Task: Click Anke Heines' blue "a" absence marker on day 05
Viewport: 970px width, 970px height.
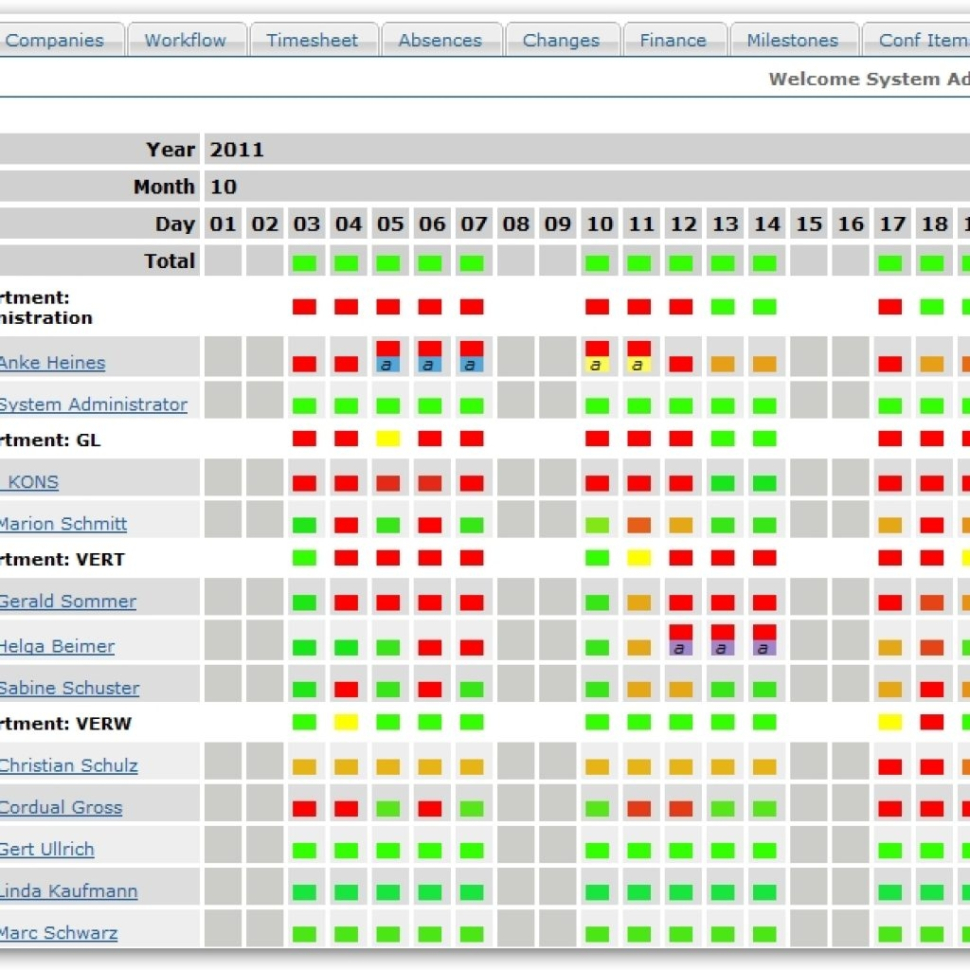Action: point(390,364)
